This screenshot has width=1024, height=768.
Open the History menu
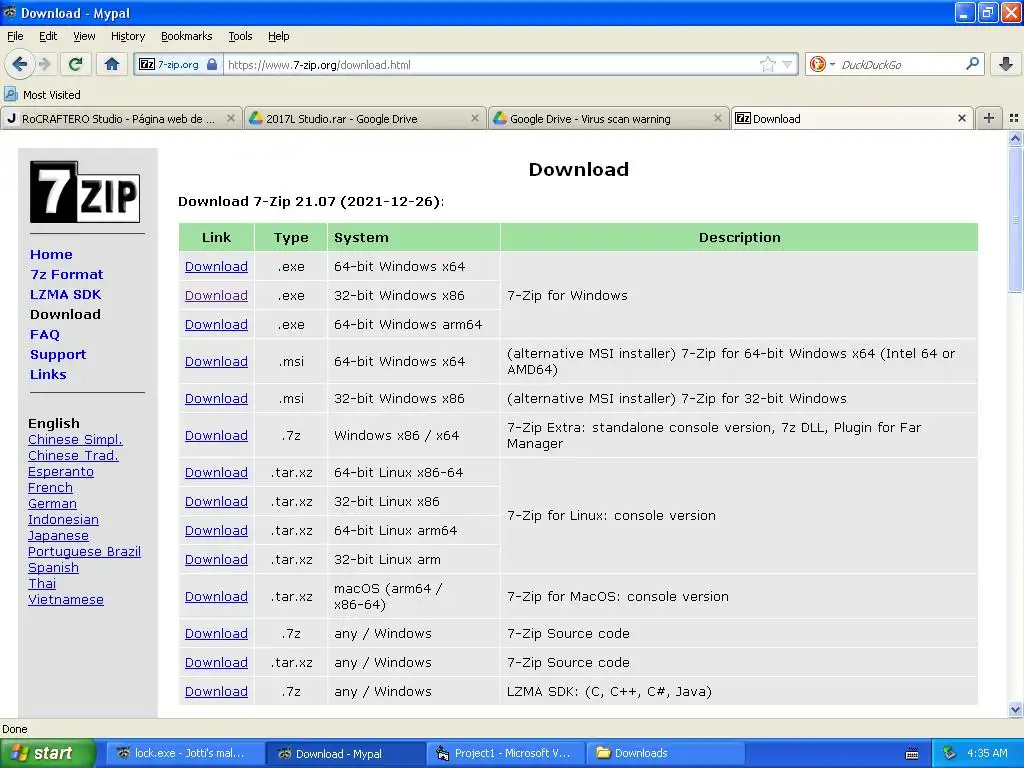(128, 36)
